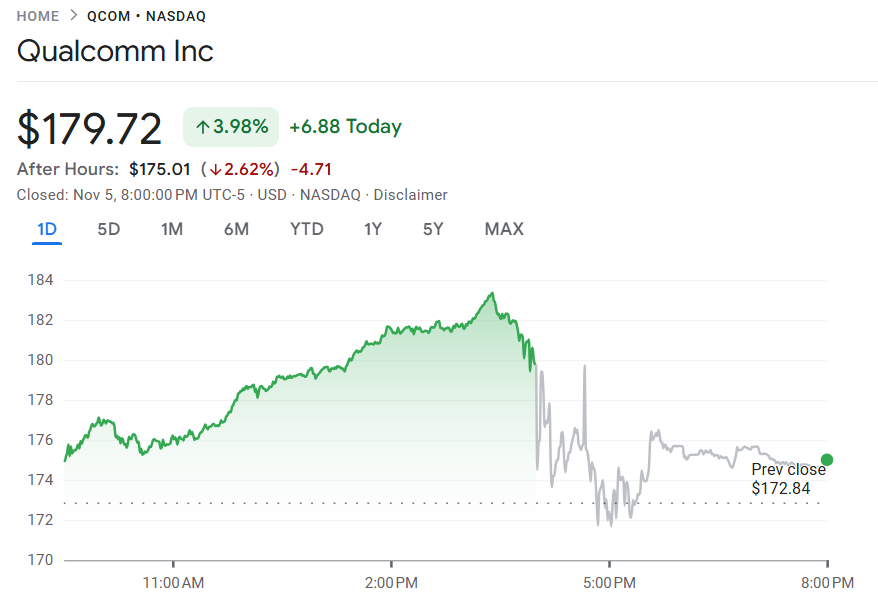Open the Disclaimer link
Image resolution: width=878 pixels, height=596 pixels.
pos(410,195)
